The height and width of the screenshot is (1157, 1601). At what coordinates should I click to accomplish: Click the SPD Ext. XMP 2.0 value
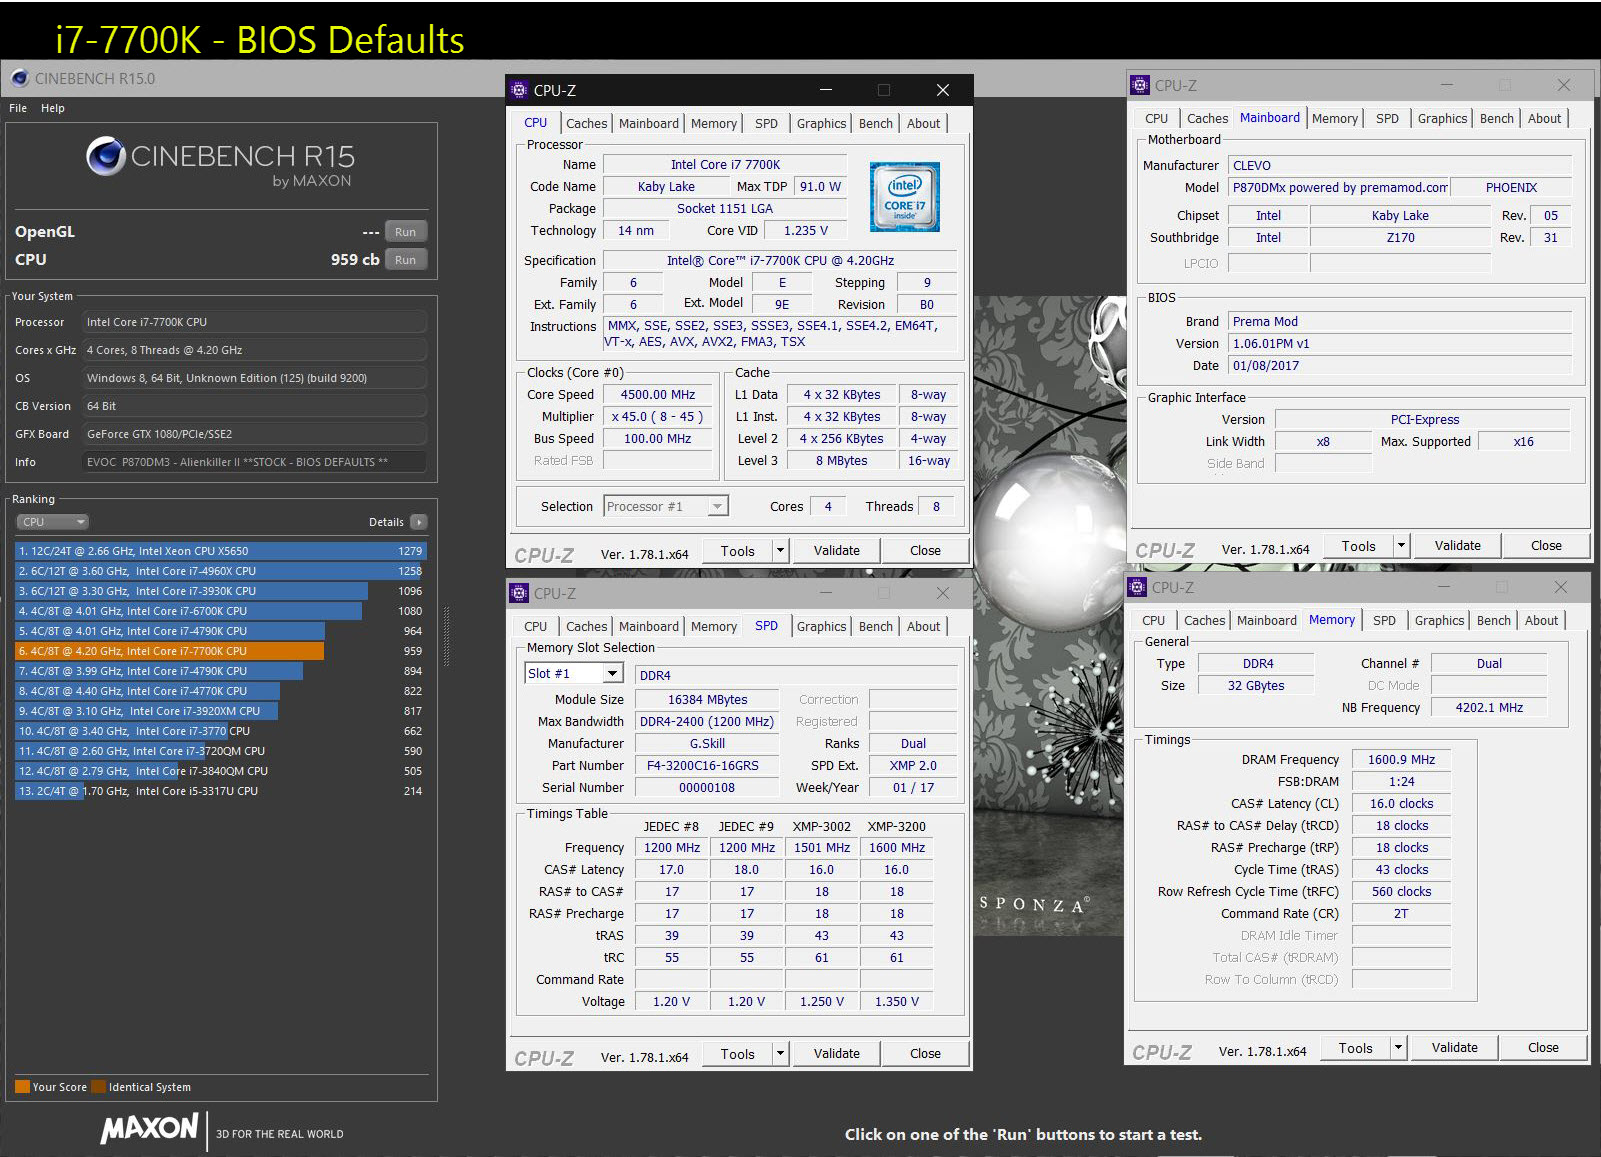(x=913, y=766)
